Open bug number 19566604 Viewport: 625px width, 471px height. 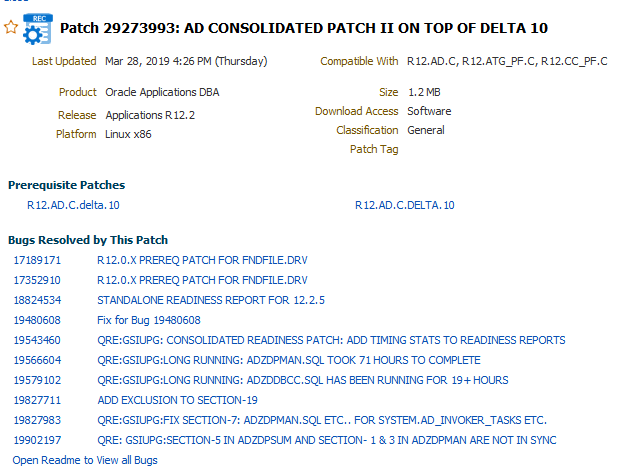tap(37, 360)
